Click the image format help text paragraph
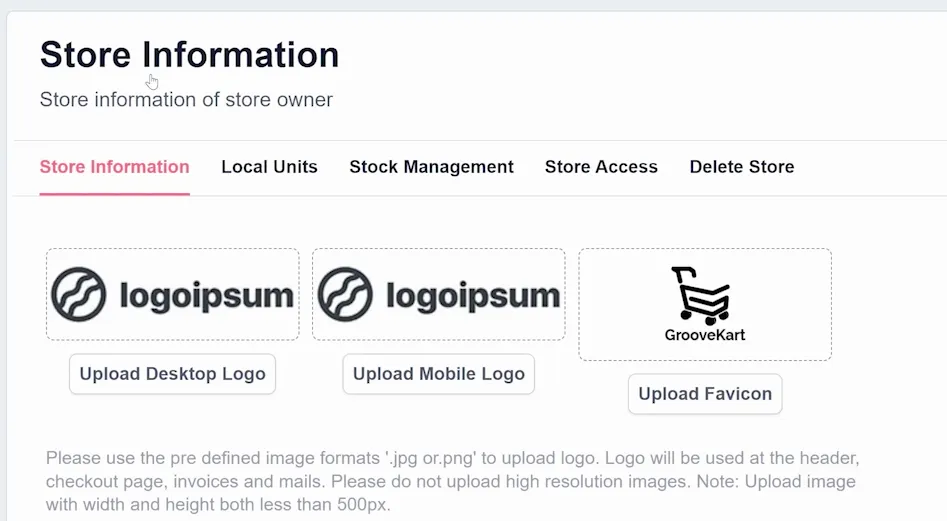Viewport: 947px width, 521px height. coord(452,481)
